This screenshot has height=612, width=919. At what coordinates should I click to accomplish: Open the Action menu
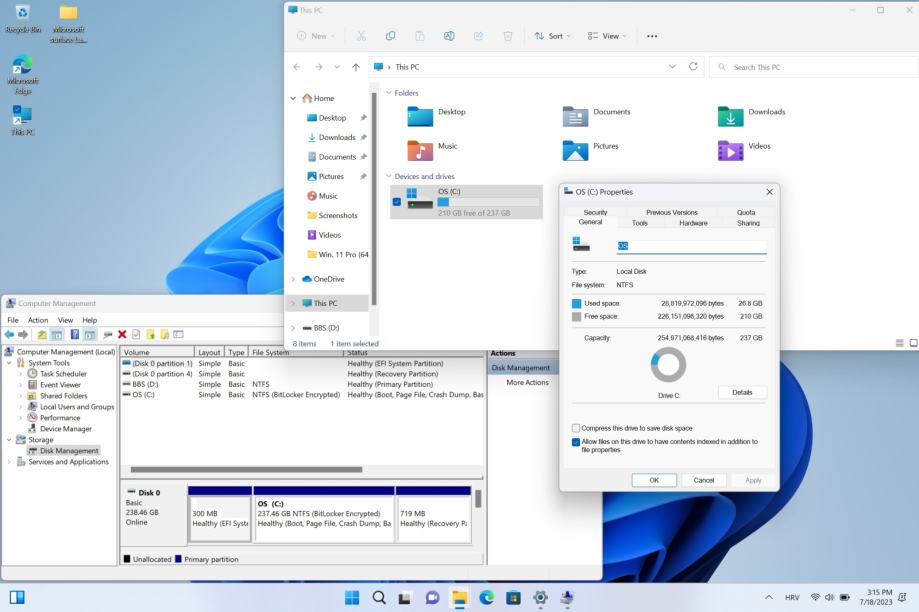pos(38,320)
